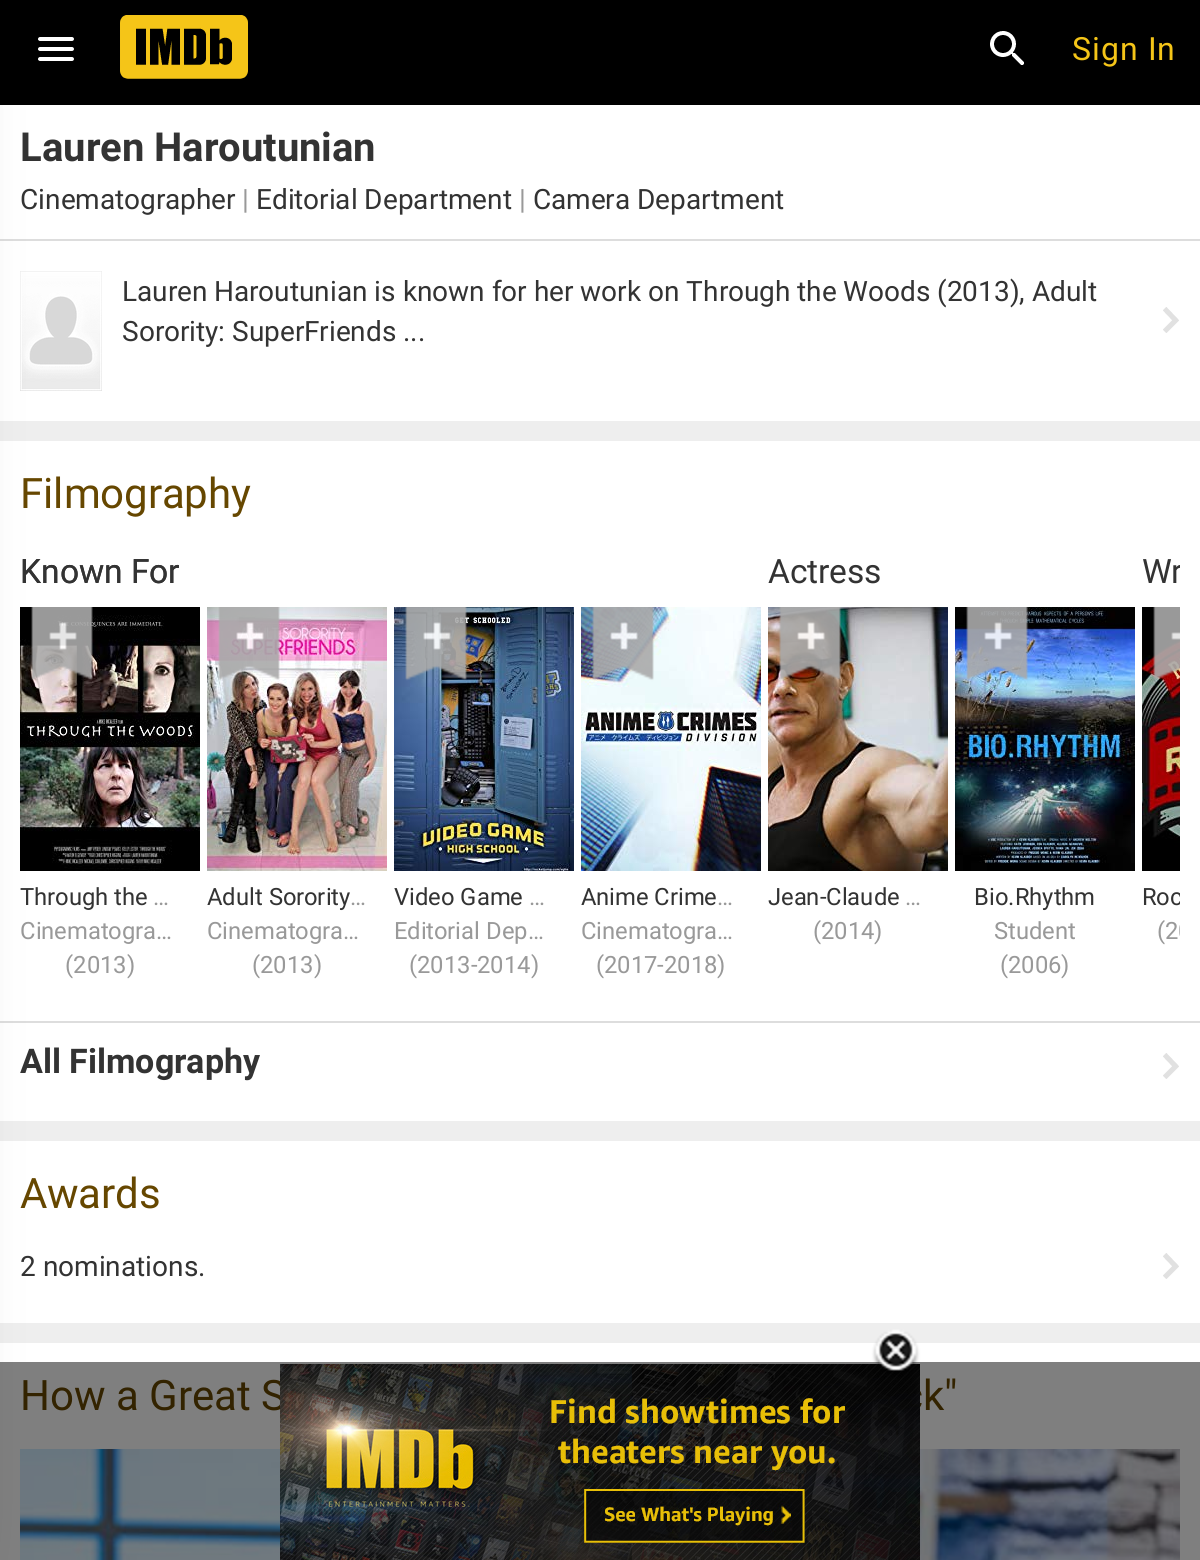Image resolution: width=1200 pixels, height=1560 pixels.
Task: Click the Student role under Bio.Rhythm
Action: pos(1034,931)
